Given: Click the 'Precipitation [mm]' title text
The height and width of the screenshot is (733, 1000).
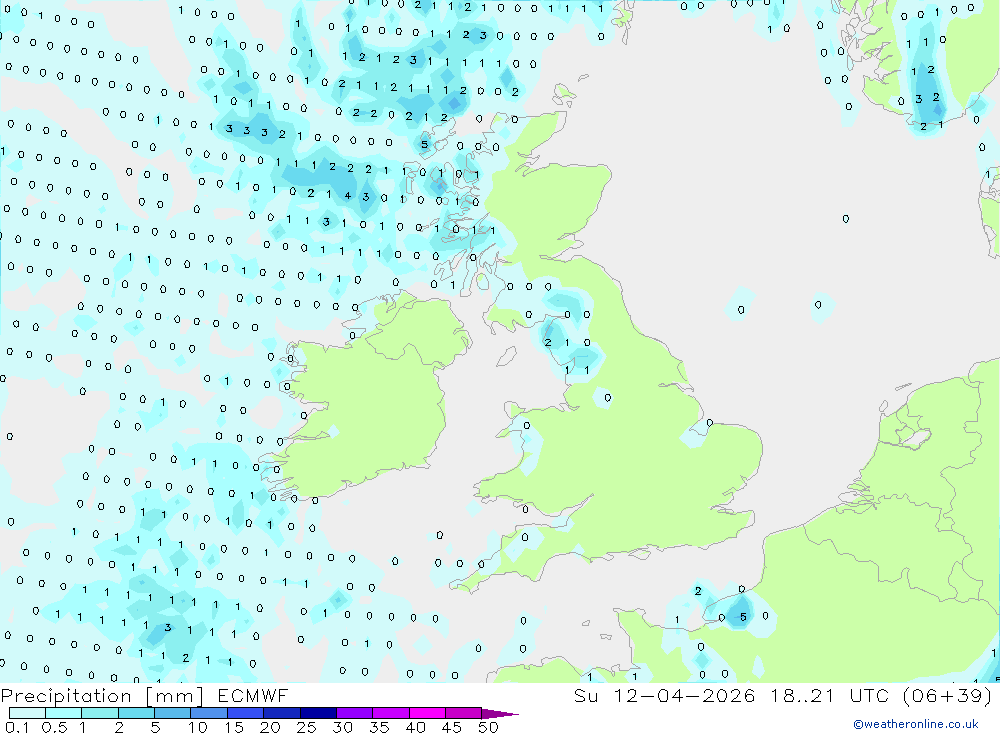Looking at the screenshot, I should click(103, 696).
